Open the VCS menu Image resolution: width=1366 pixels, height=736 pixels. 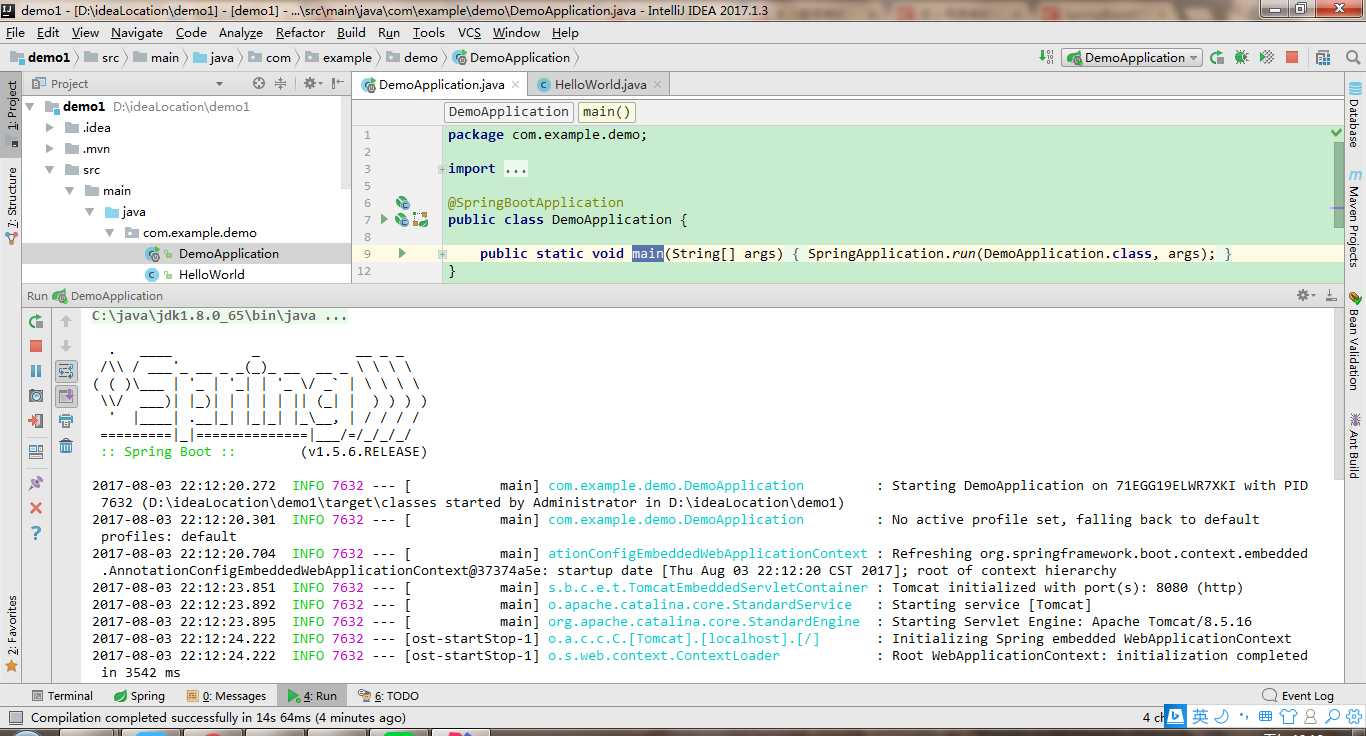coord(469,33)
